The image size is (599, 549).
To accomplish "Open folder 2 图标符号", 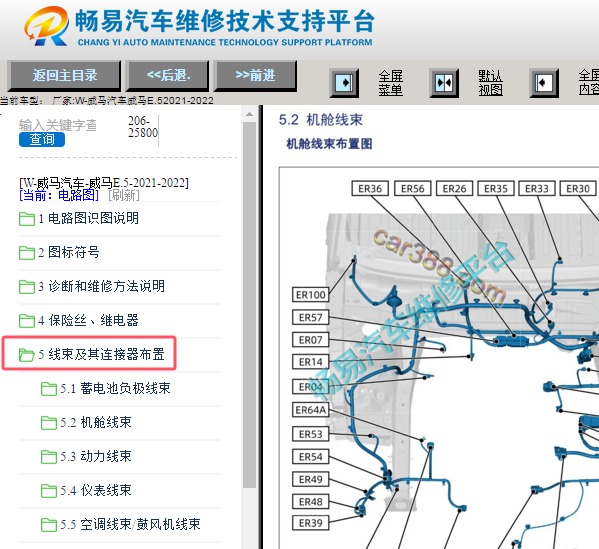I will [x=69, y=252].
